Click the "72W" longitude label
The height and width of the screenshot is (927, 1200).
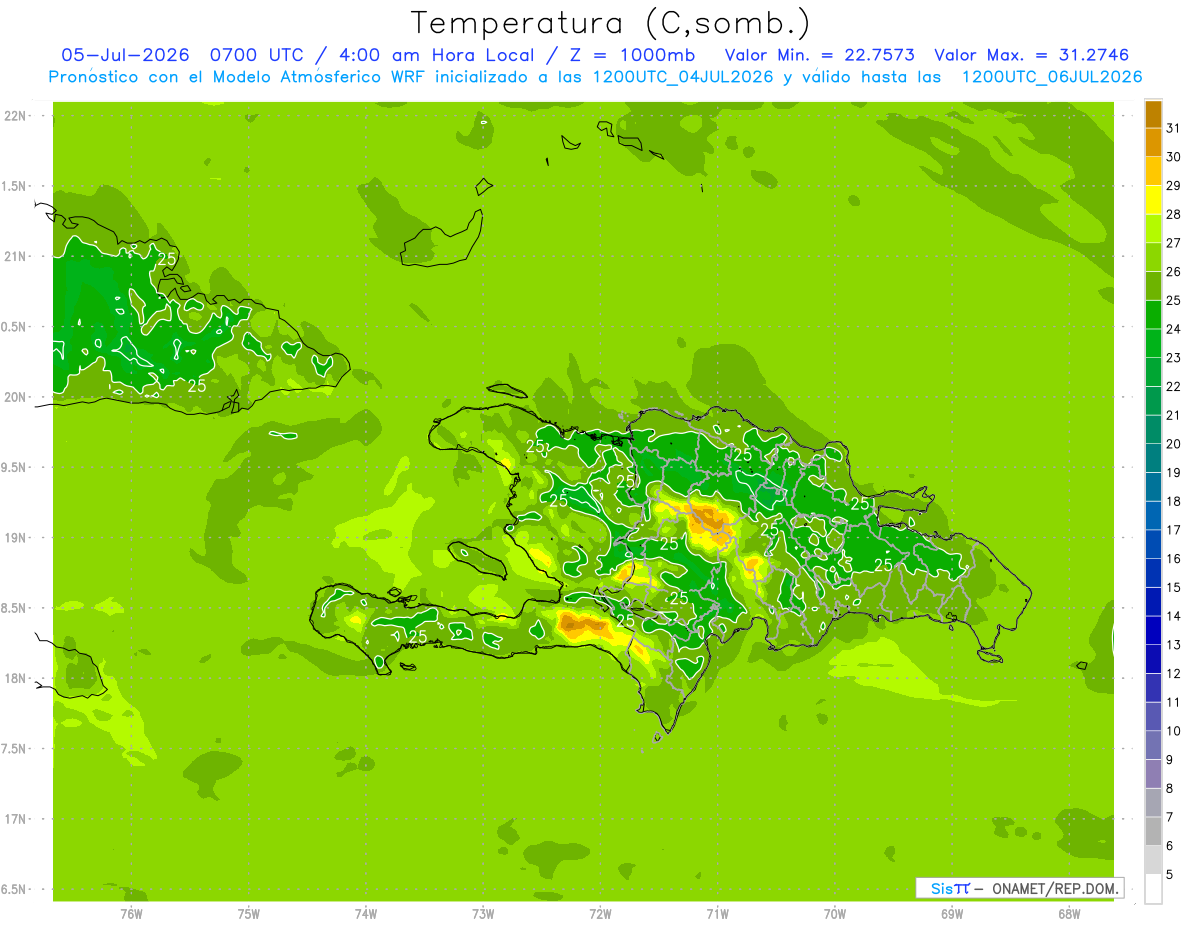click(x=600, y=913)
